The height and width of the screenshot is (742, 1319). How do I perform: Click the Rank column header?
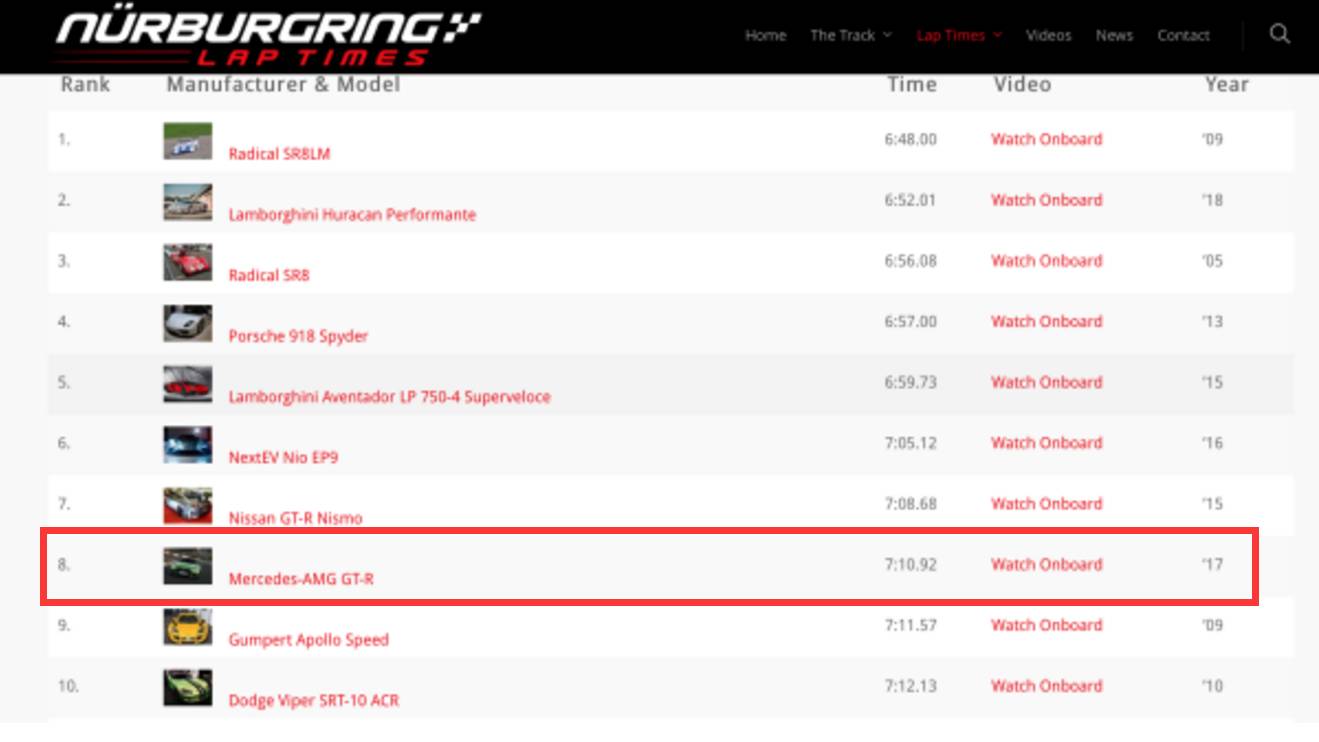[85, 84]
